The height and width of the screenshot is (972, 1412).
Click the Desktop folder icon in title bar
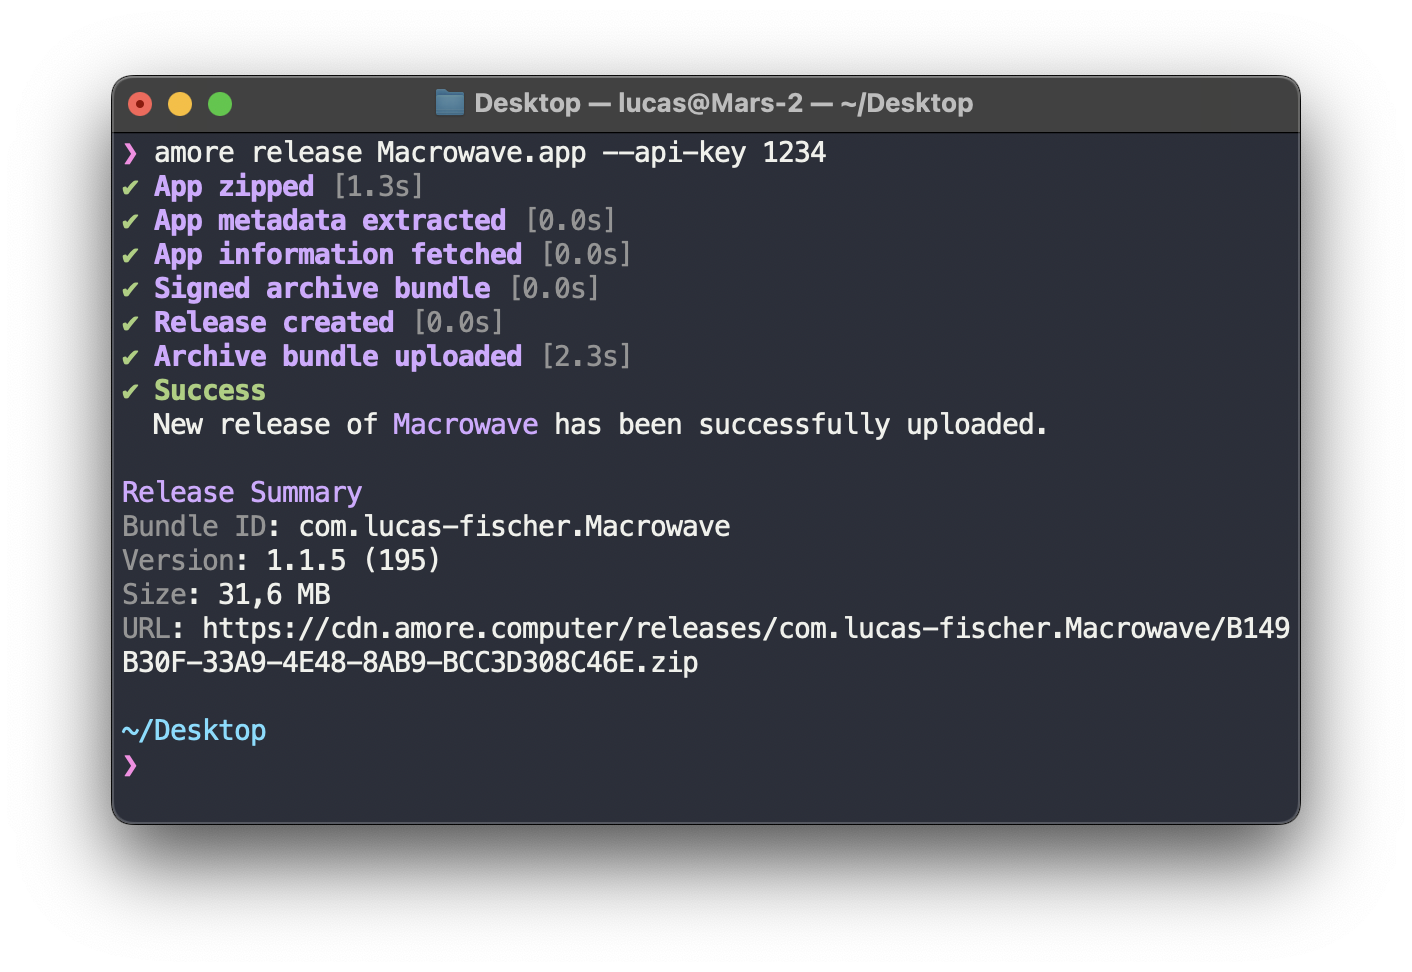click(449, 102)
